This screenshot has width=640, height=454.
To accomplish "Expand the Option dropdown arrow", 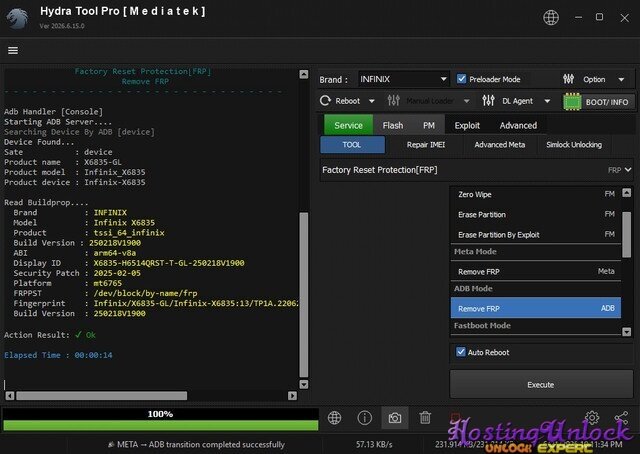I will pyautogui.click(x=621, y=79).
